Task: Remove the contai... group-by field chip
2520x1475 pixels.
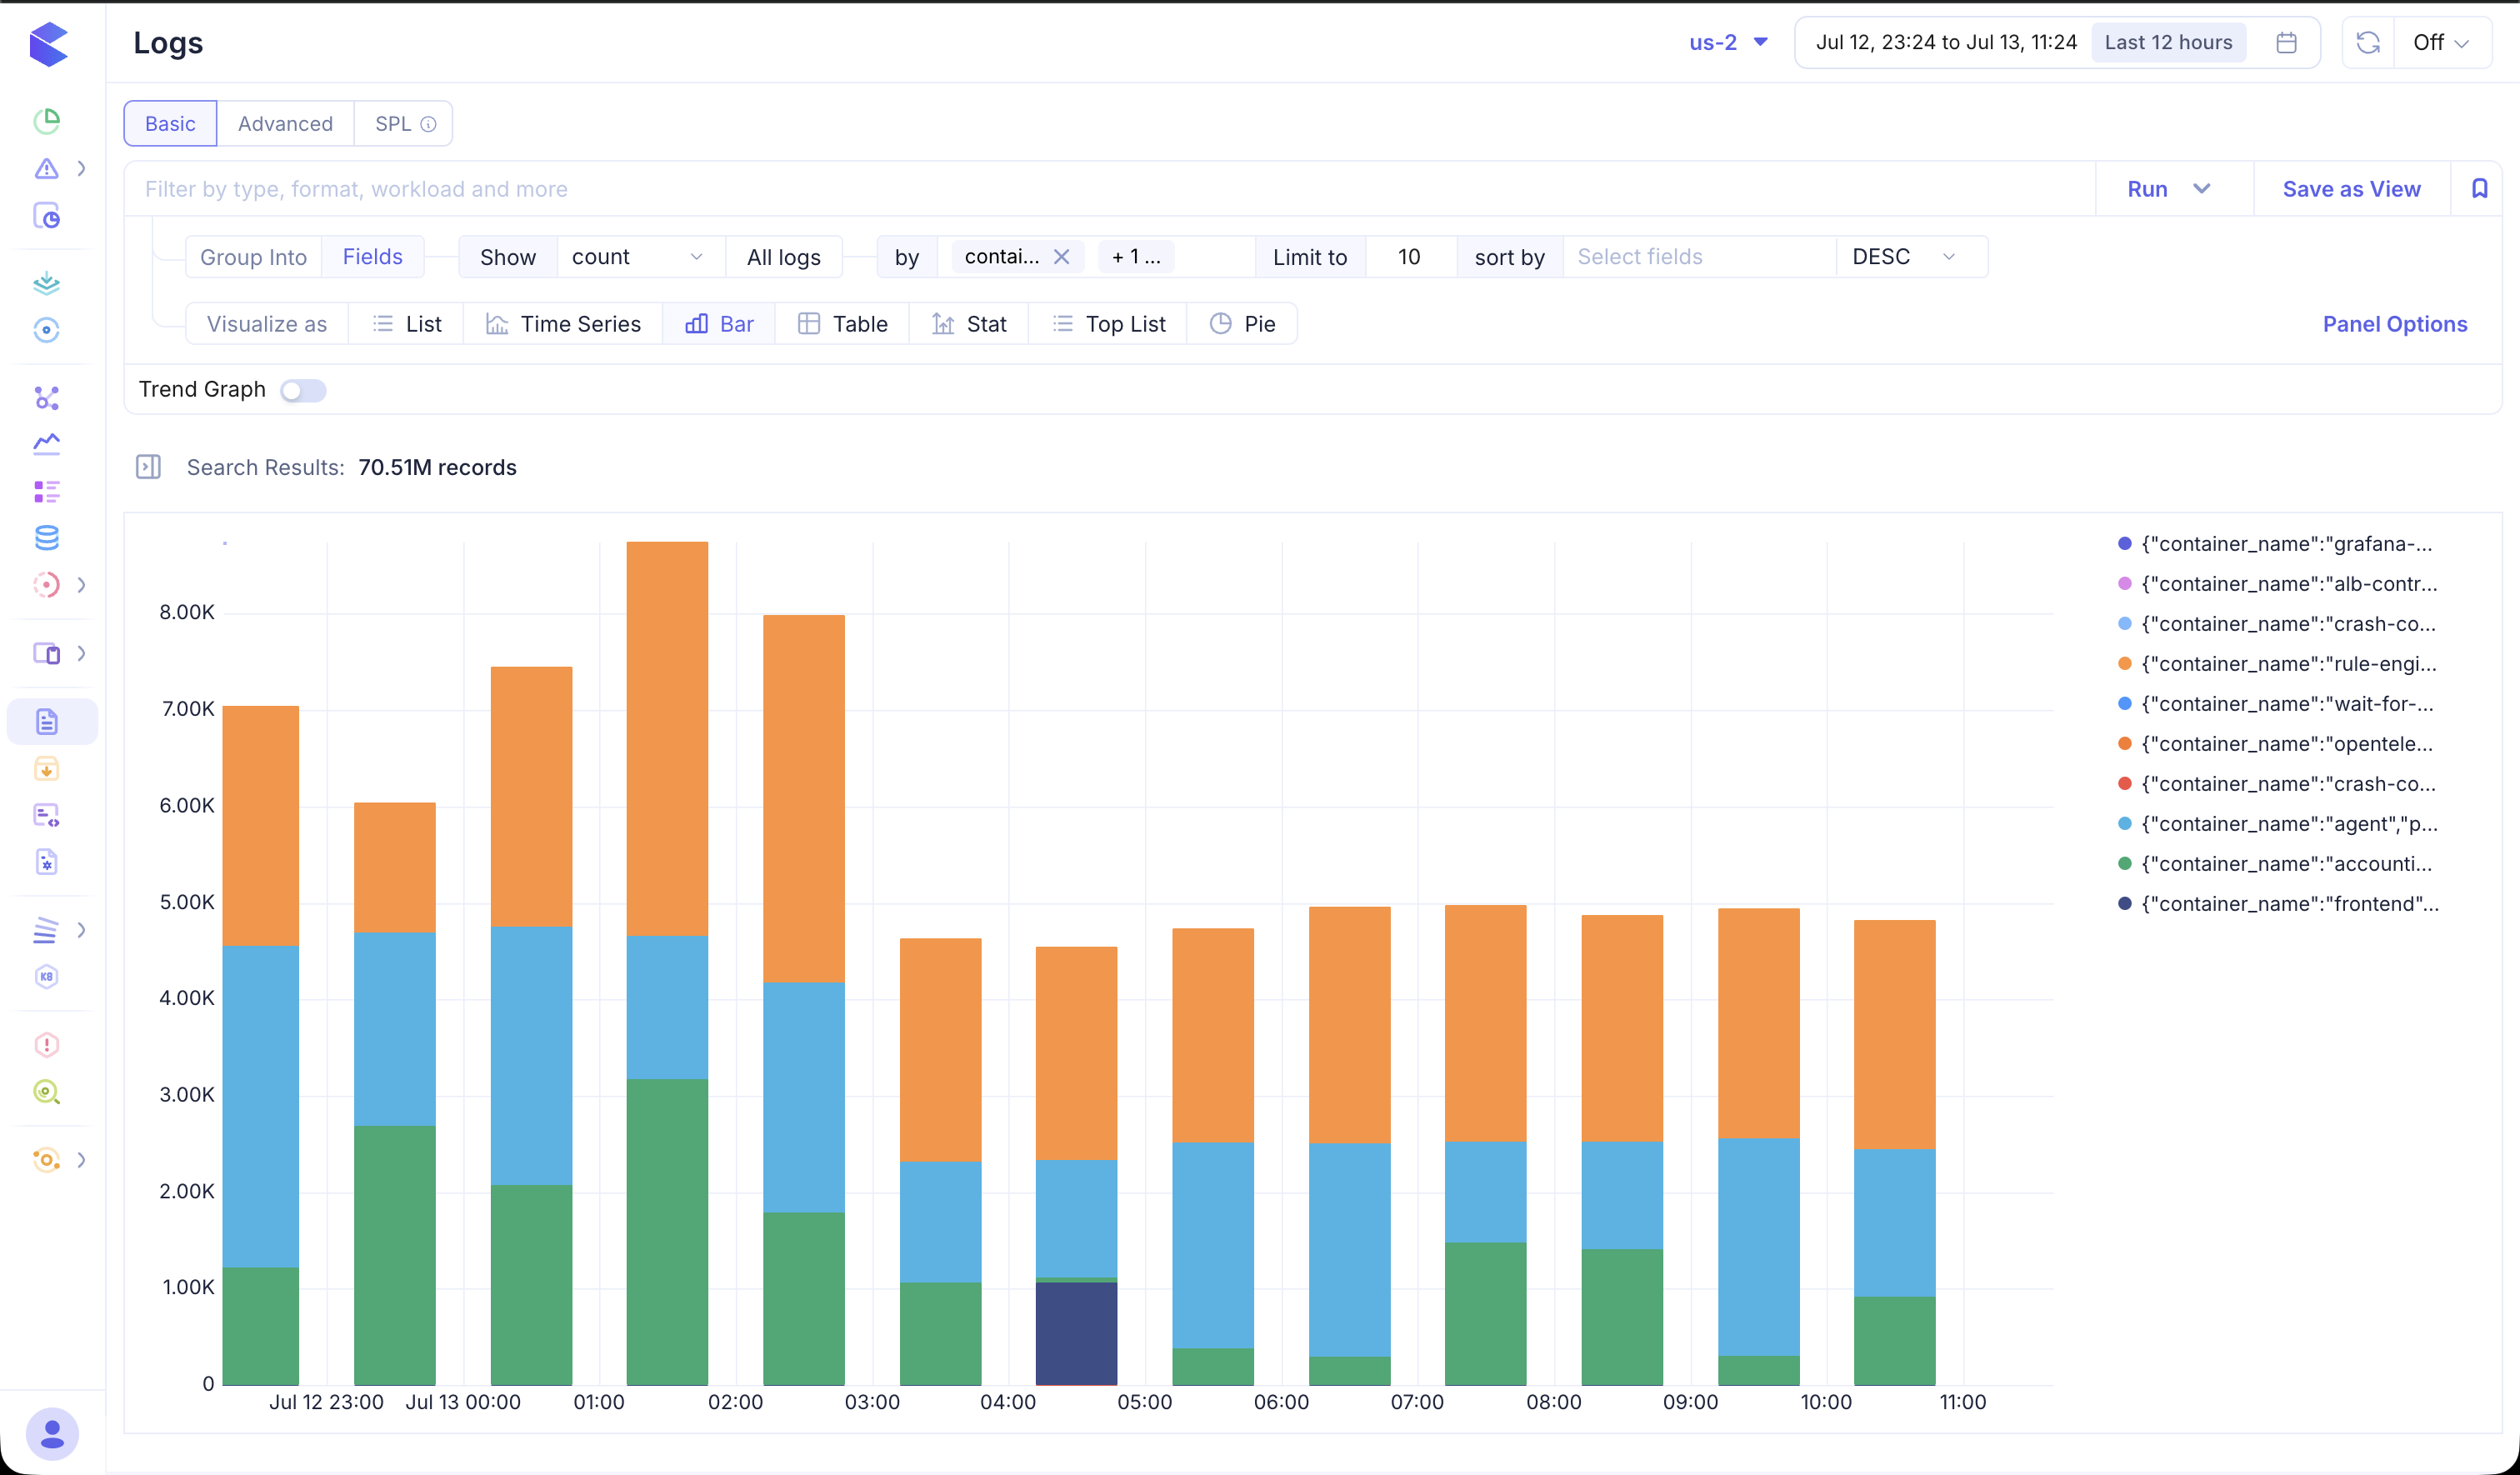Action: pos(1062,257)
